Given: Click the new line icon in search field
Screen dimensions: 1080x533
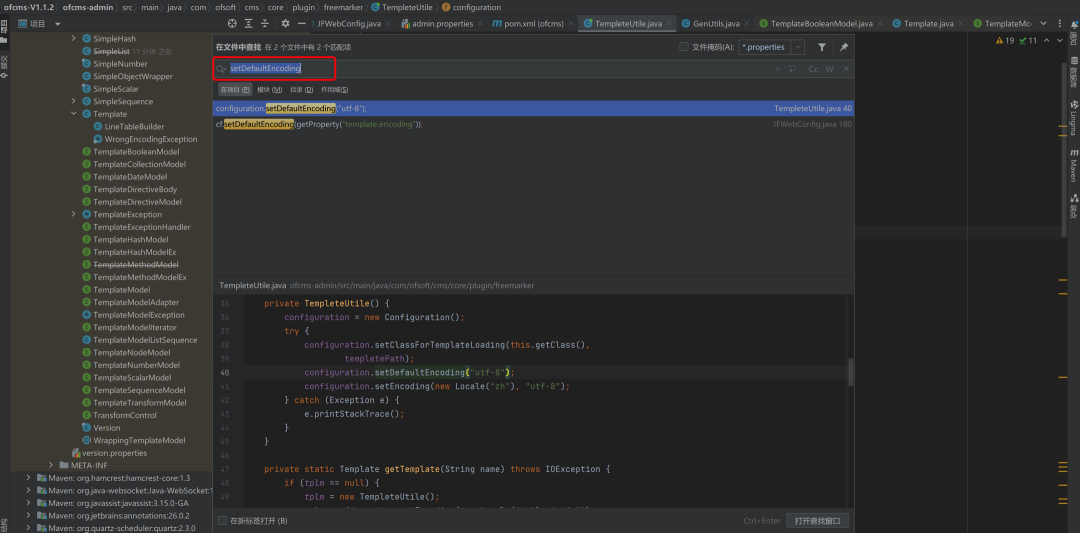Looking at the screenshot, I should 792,69.
